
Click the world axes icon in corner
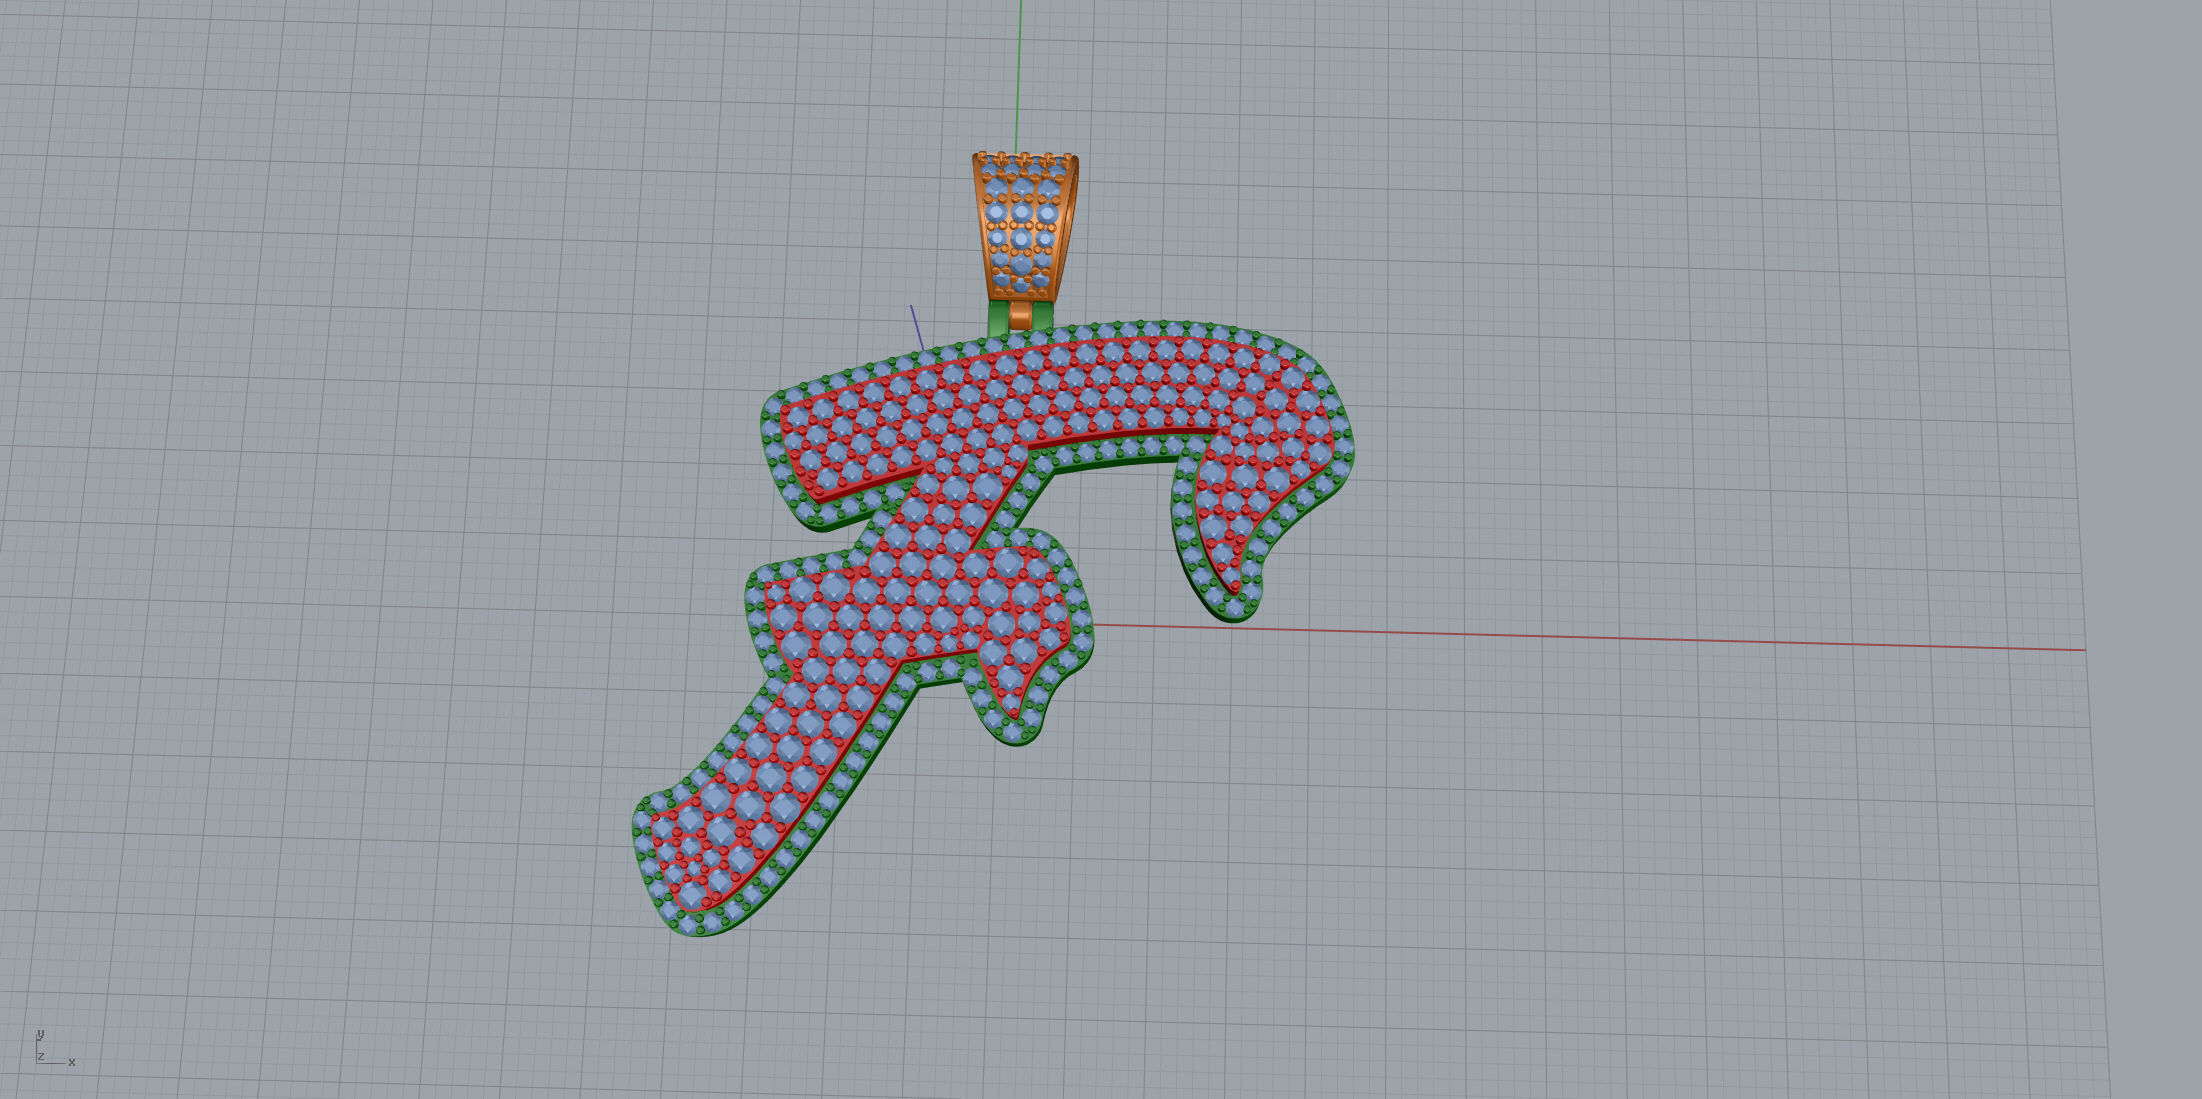[55, 1049]
